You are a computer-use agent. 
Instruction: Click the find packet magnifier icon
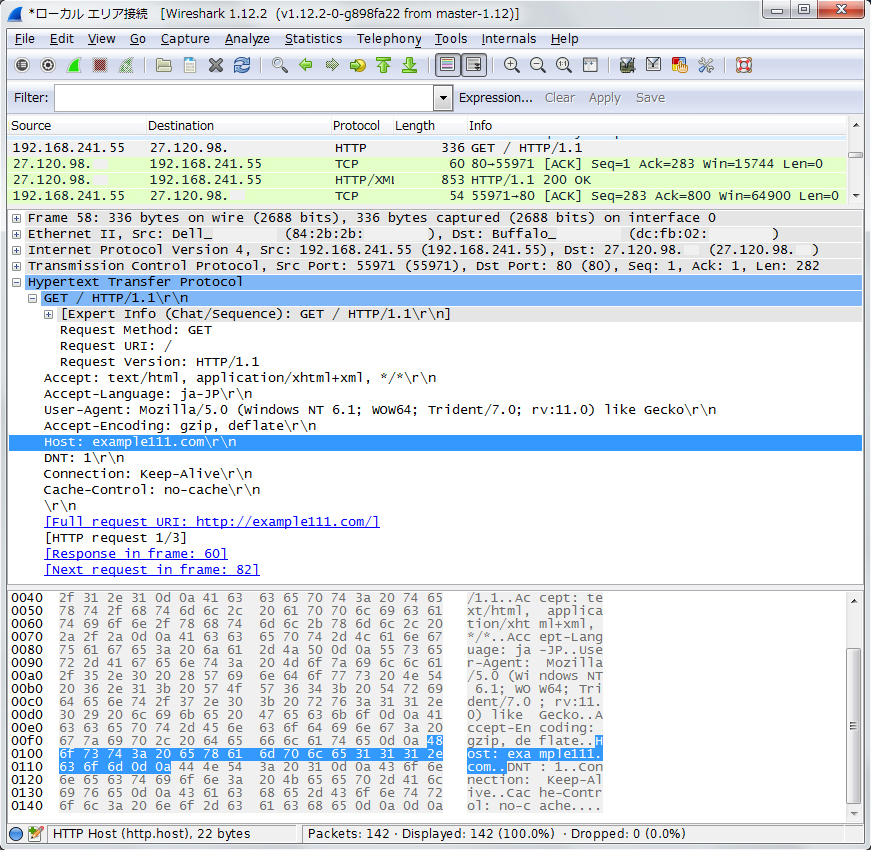(x=280, y=65)
